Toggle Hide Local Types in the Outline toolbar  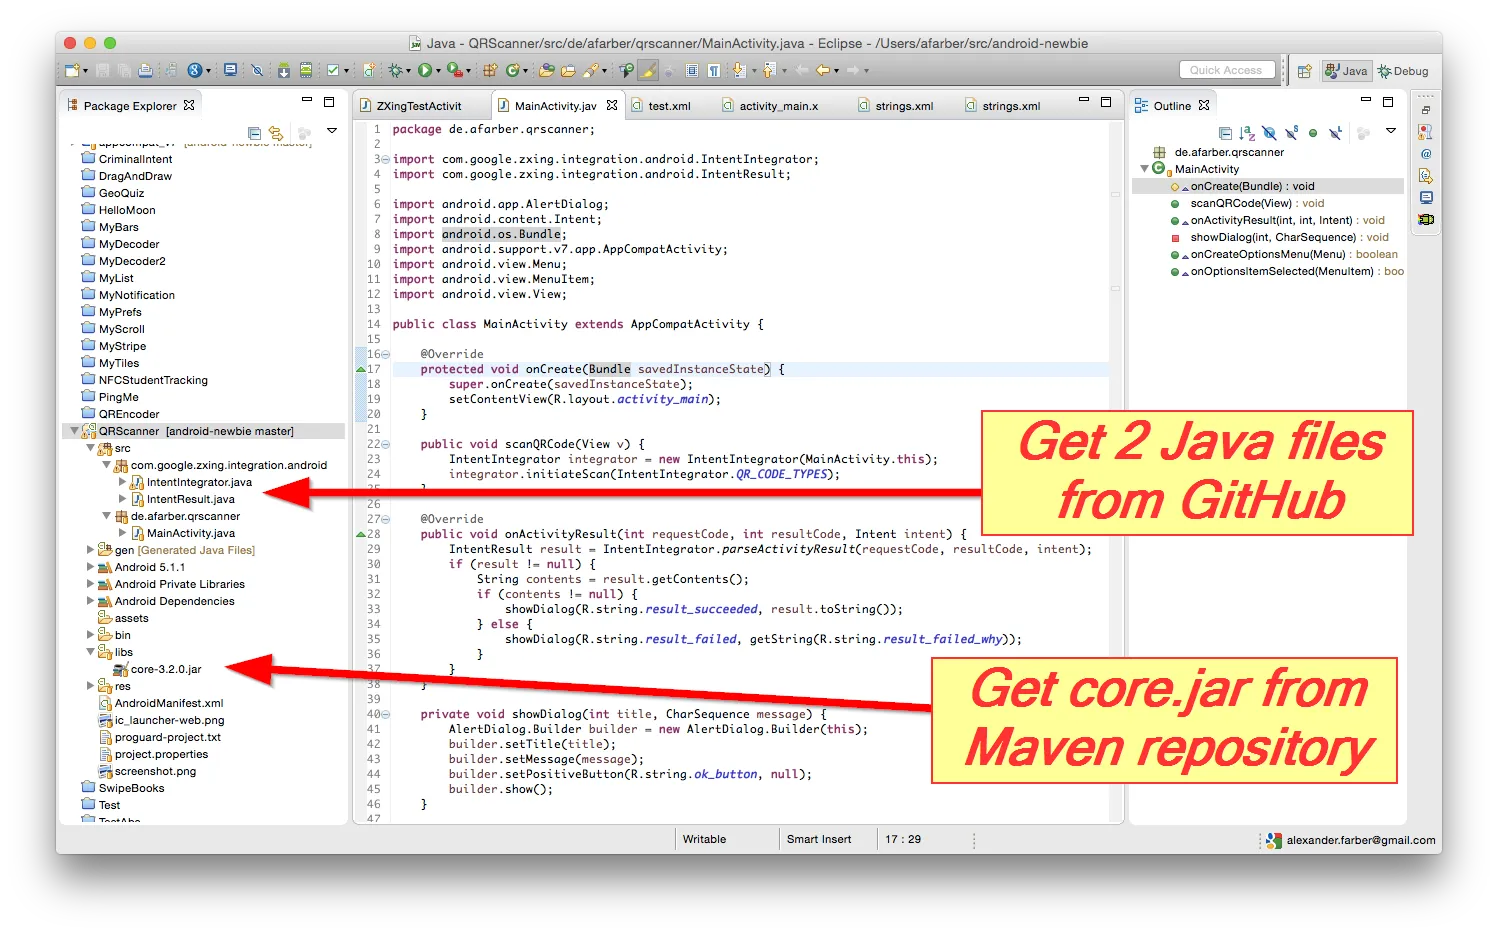(1335, 133)
